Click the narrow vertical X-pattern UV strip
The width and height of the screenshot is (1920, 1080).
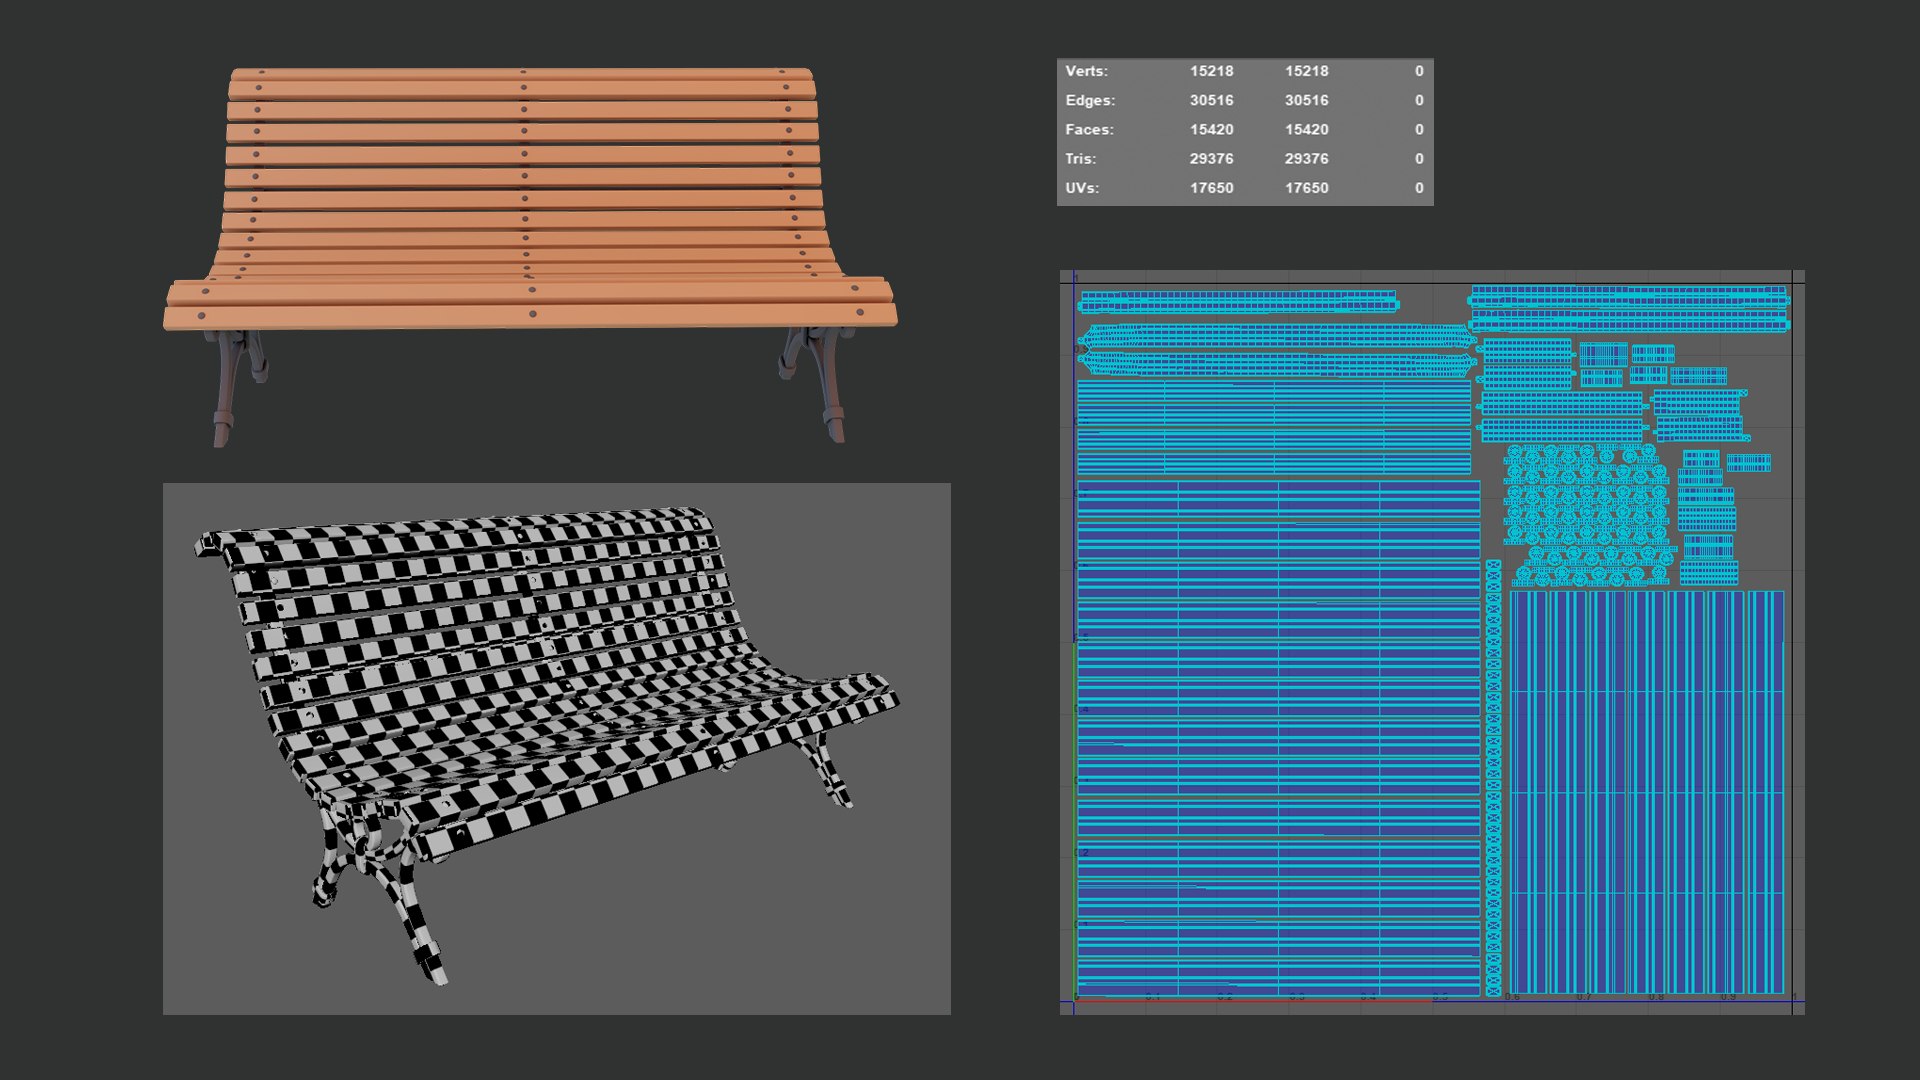[x=1493, y=778]
